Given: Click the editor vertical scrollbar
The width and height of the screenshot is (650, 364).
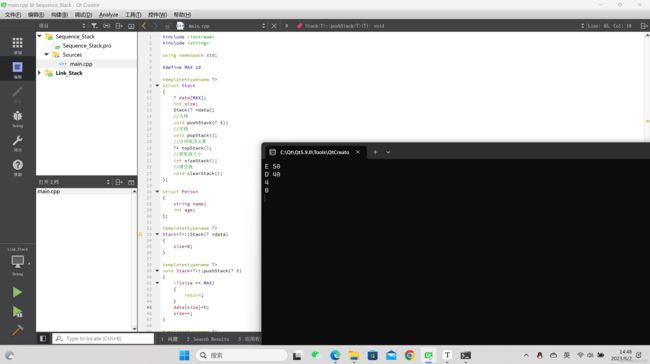Looking at the screenshot, I should click(x=647, y=182).
